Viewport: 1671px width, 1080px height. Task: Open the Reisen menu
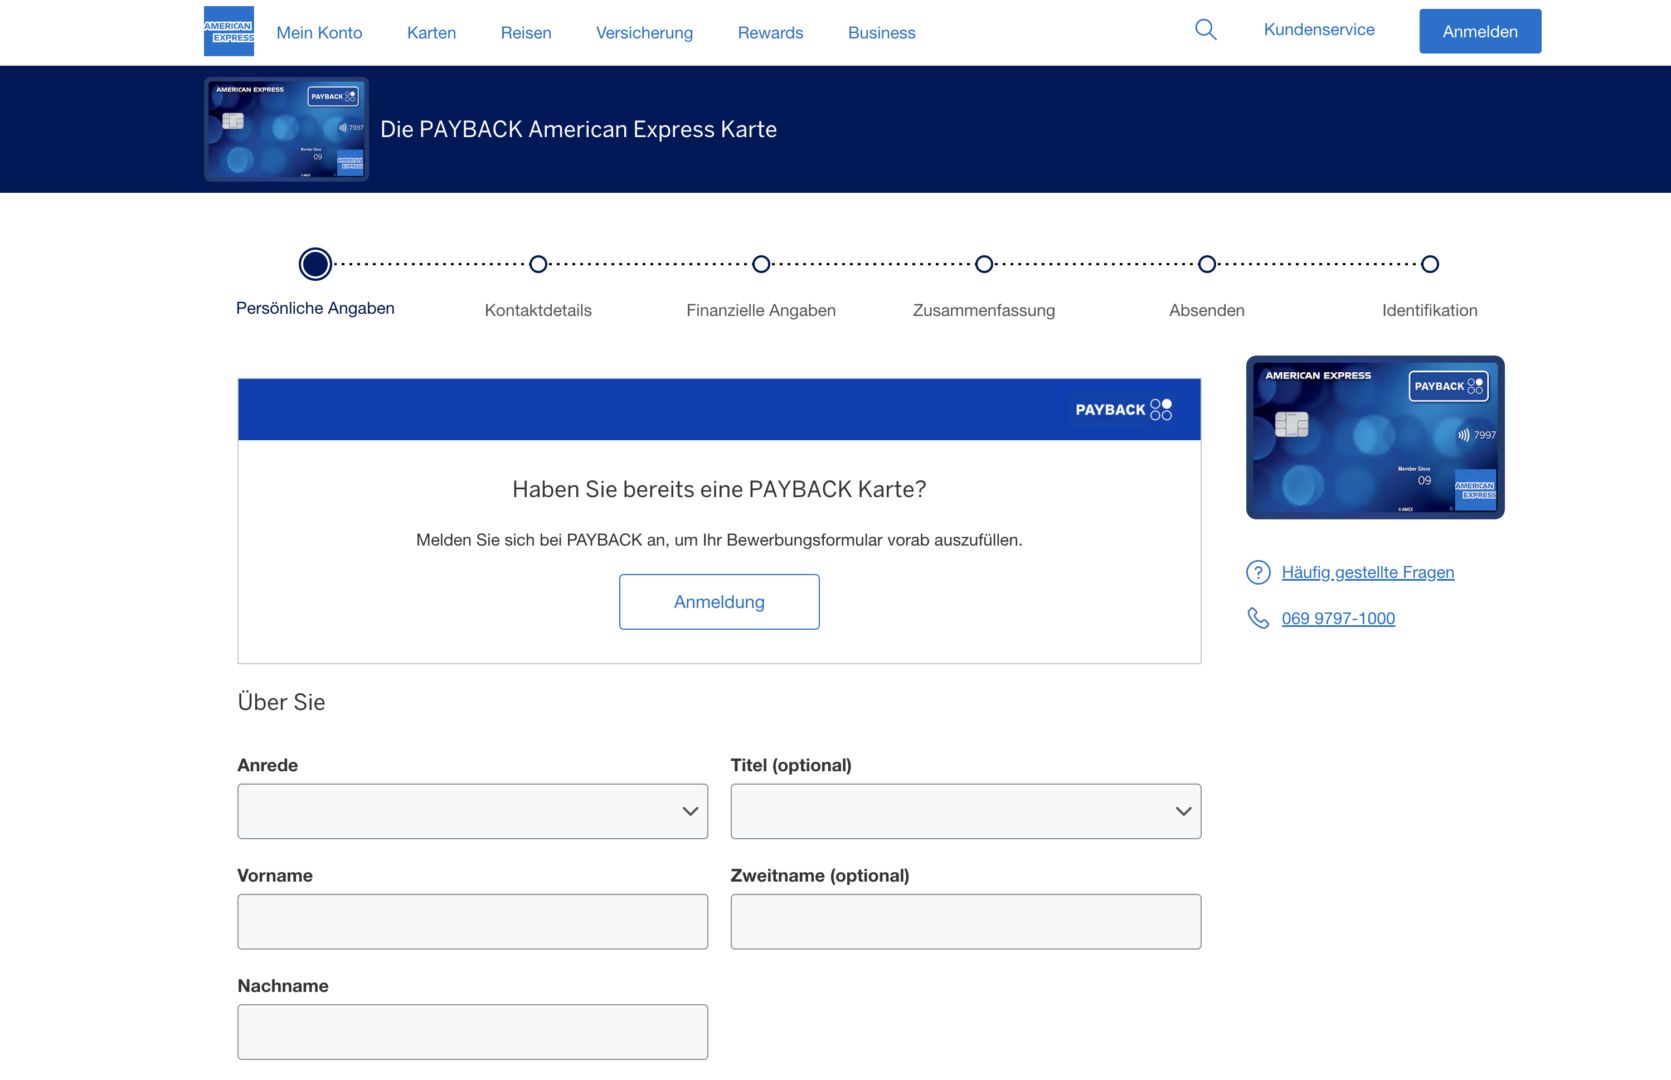[x=526, y=33]
